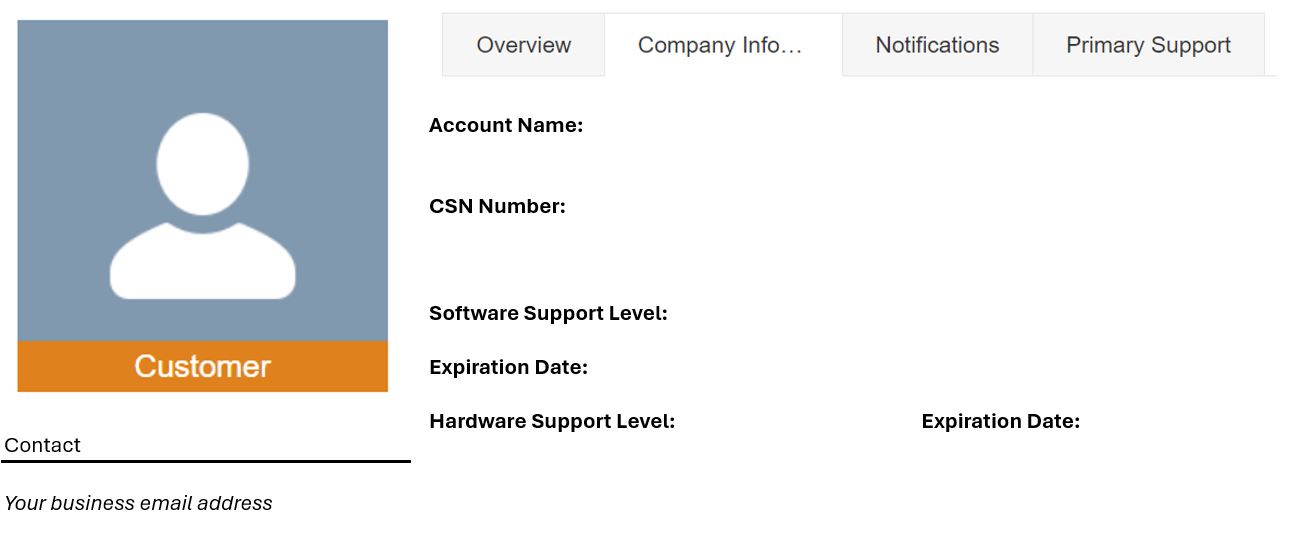Click the white person silhouette avatar icon
The height and width of the screenshot is (551, 1290).
pyautogui.click(x=203, y=206)
